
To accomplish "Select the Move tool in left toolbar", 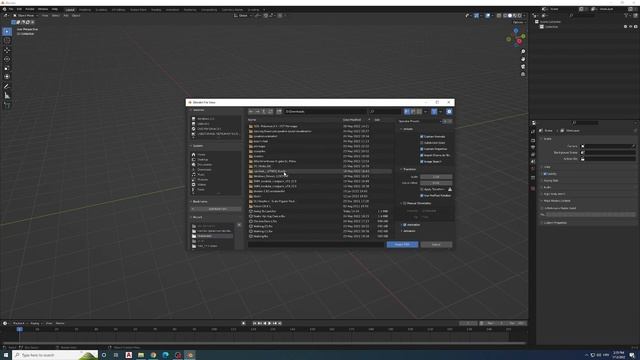I will pyautogui.click(x=7, y=50).
